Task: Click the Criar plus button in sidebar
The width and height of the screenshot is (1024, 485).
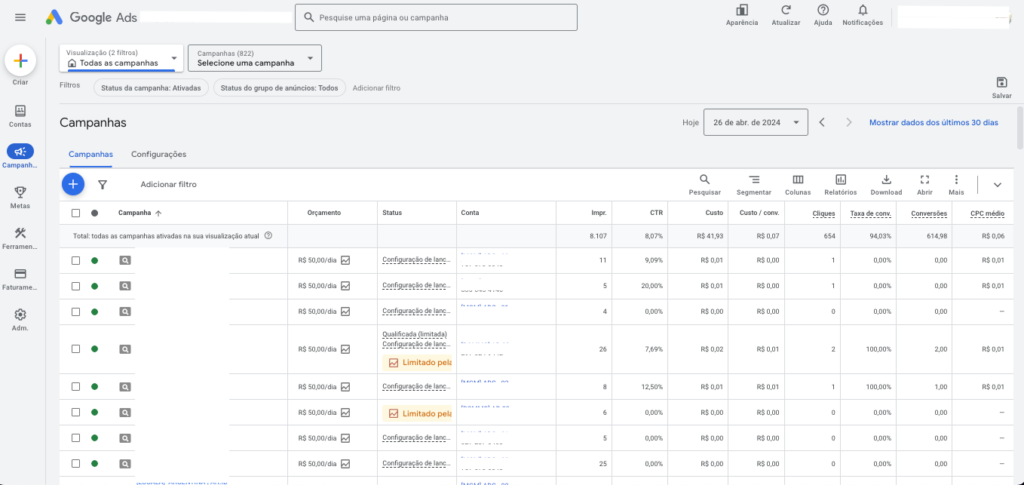Action: pos(20,61)
